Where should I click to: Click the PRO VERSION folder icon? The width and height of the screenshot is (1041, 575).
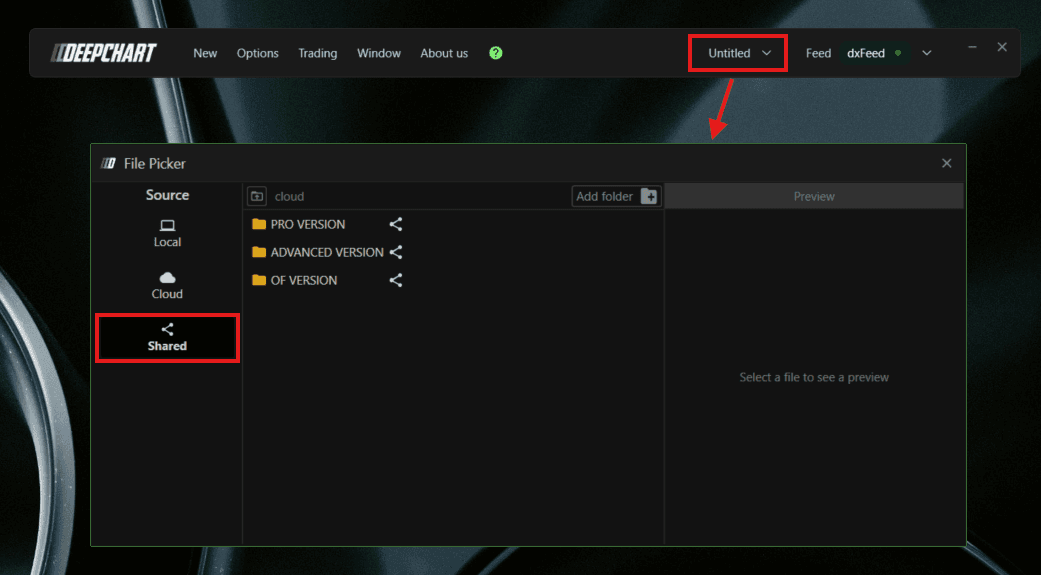259,224
